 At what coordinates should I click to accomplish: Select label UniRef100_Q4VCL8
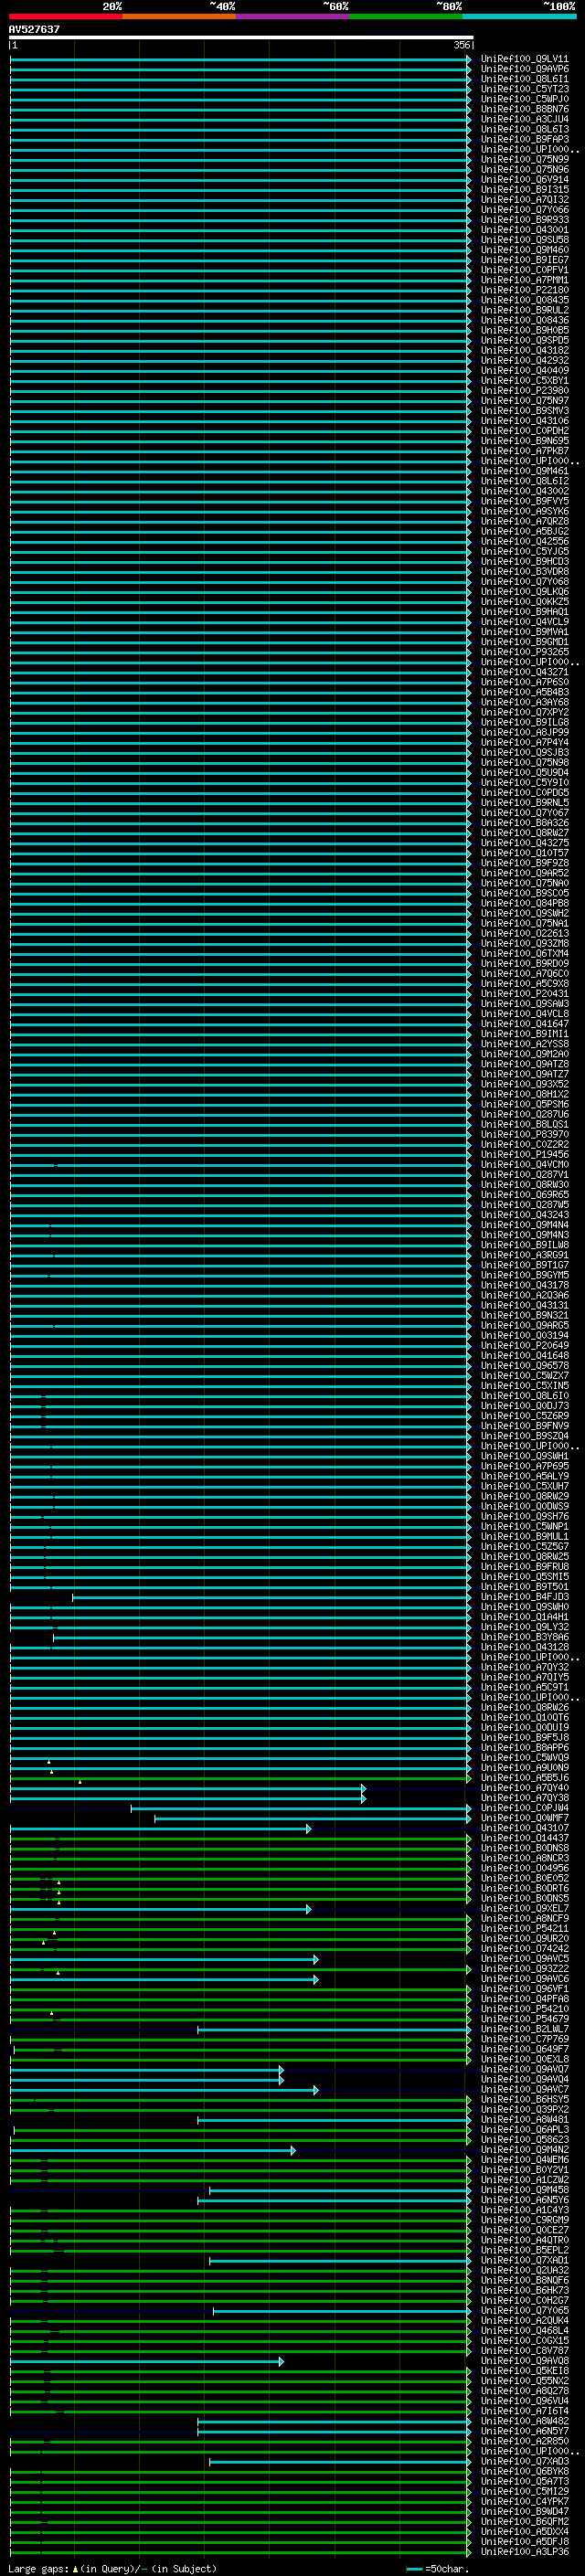(x=525, y=1014)
